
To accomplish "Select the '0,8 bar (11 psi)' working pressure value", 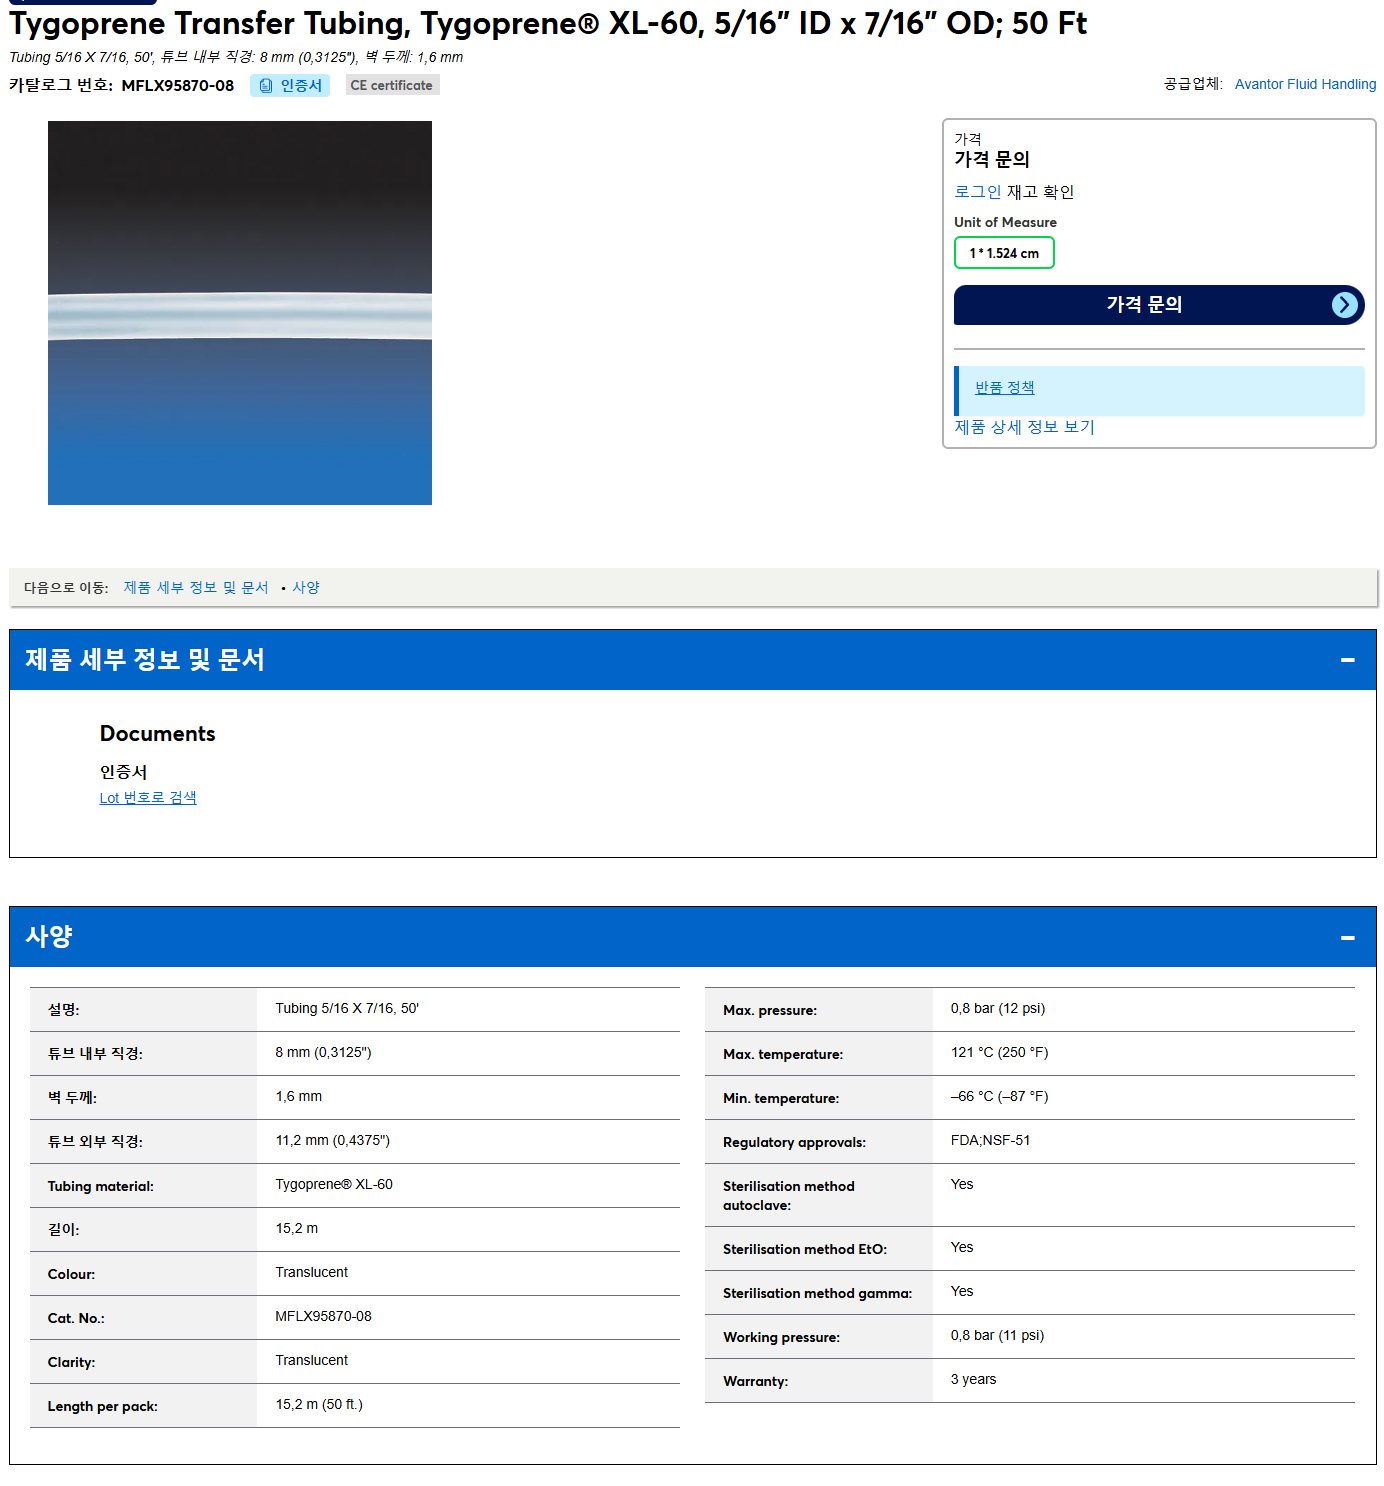I will [997, 1336].
